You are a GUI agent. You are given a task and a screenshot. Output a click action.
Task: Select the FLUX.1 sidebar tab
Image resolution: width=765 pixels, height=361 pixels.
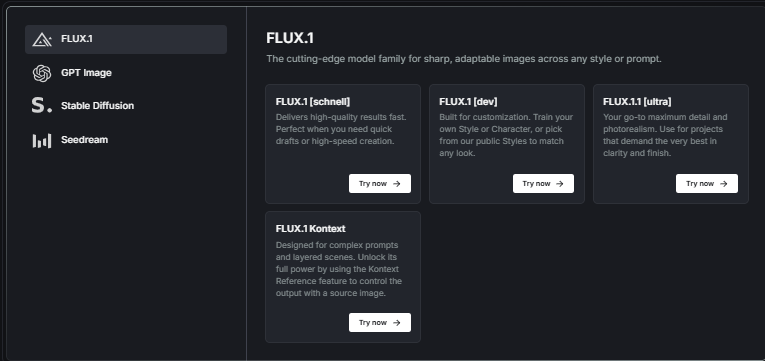(x=126, y=40)
